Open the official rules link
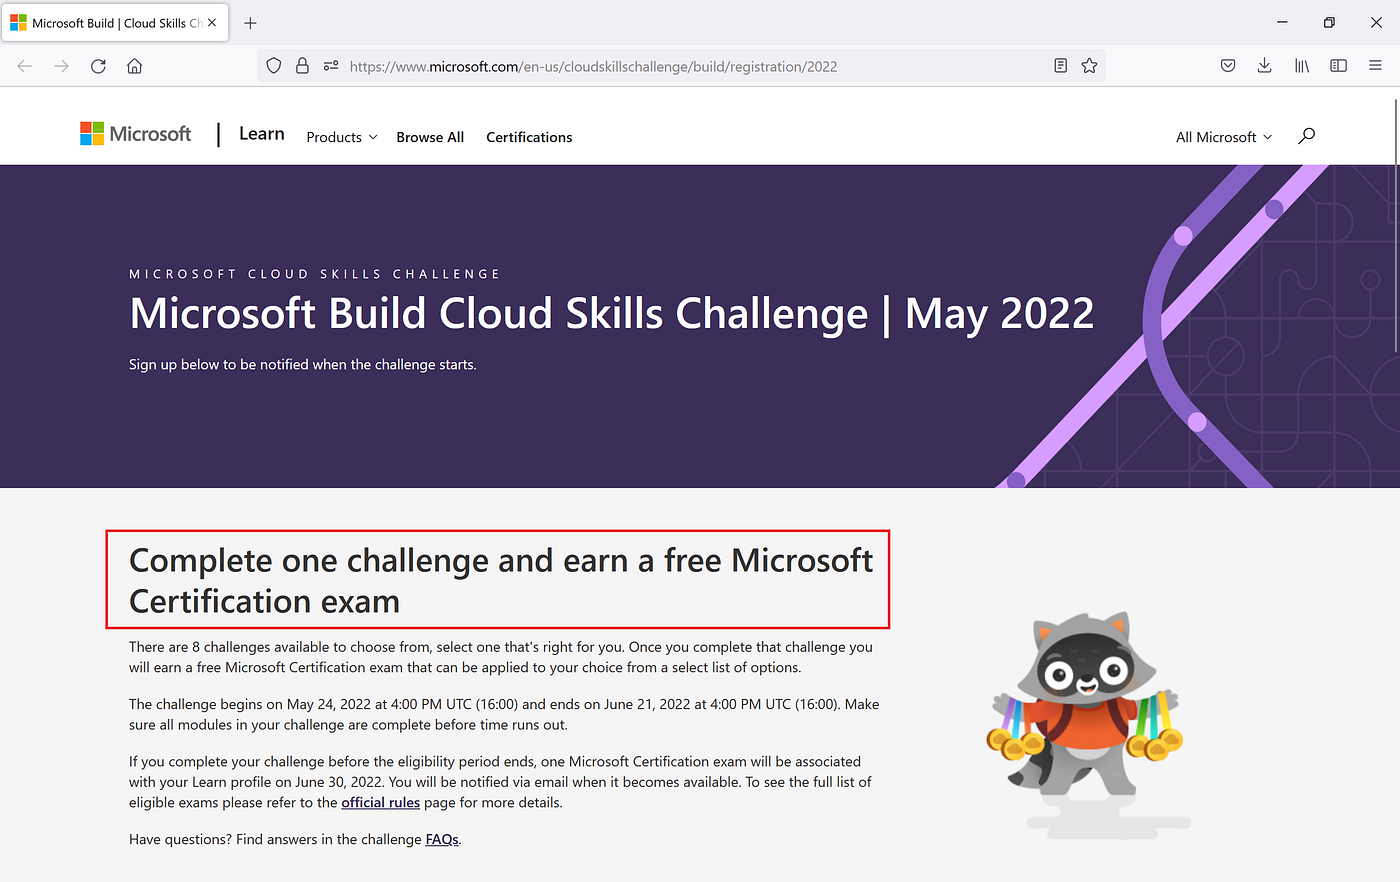Image resolution: width=1400 pixels, height=882 pixels. (x=380, y=803)
